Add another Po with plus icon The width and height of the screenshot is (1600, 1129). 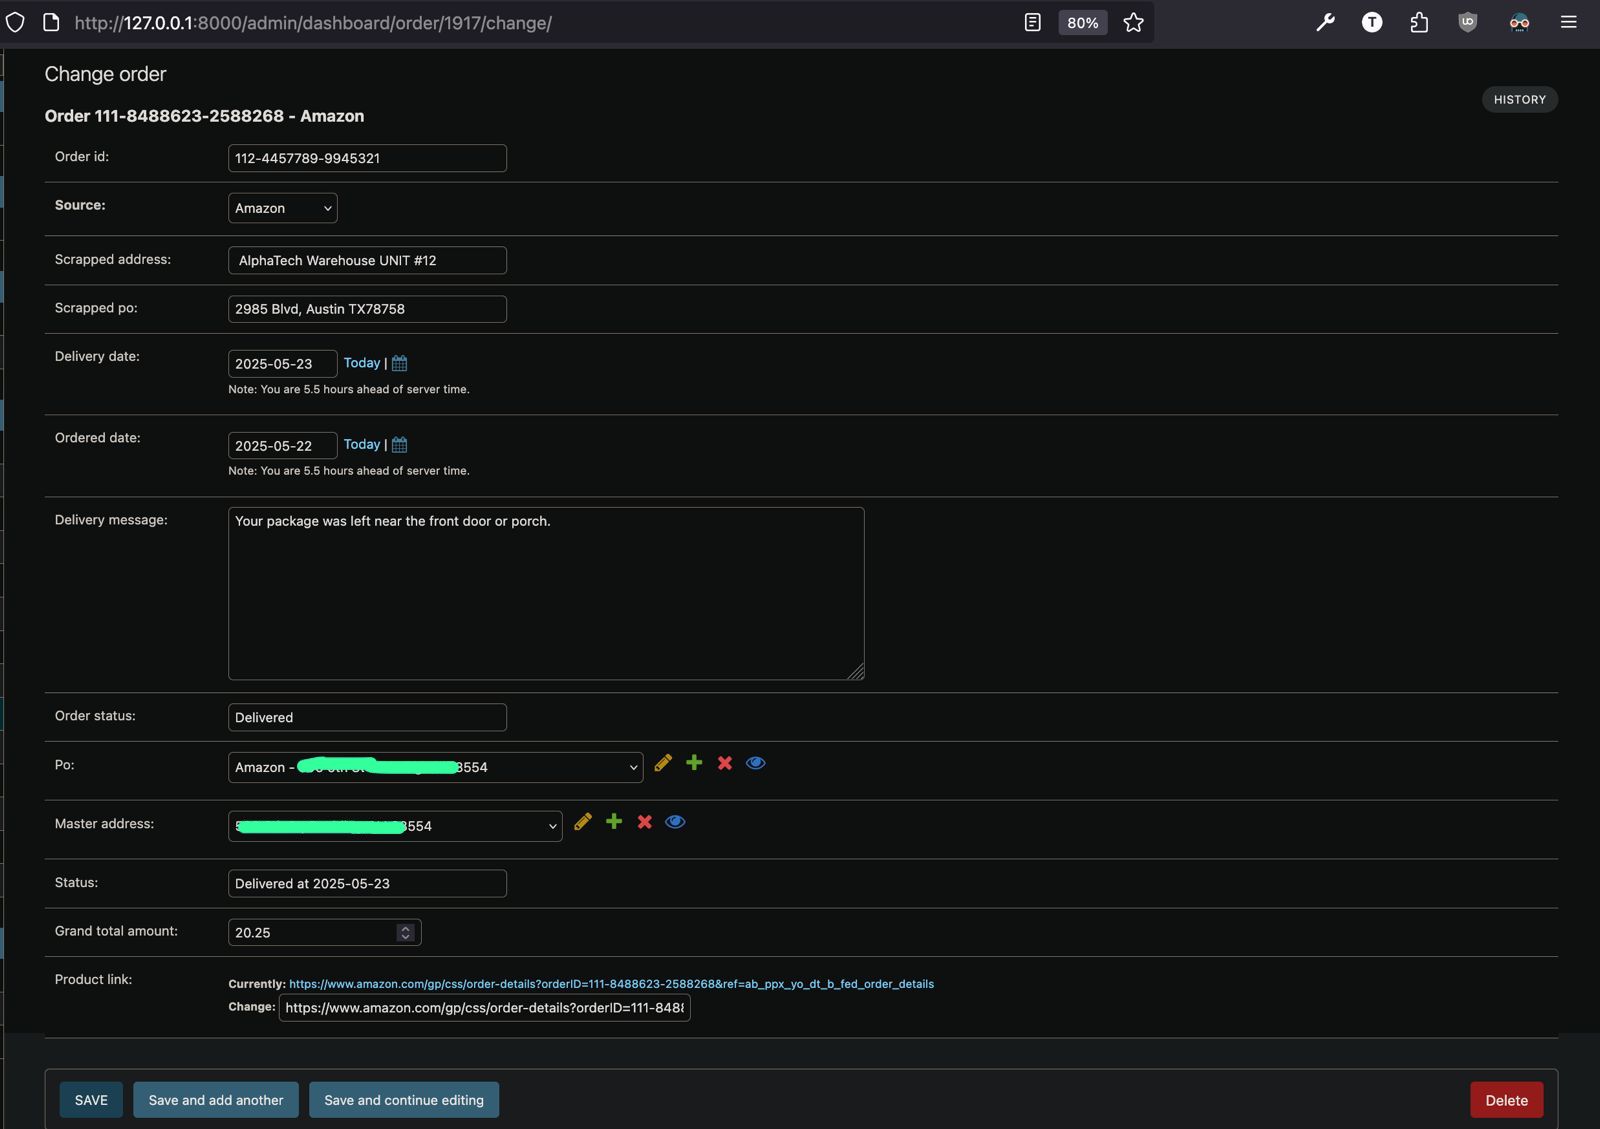point(694,763)
